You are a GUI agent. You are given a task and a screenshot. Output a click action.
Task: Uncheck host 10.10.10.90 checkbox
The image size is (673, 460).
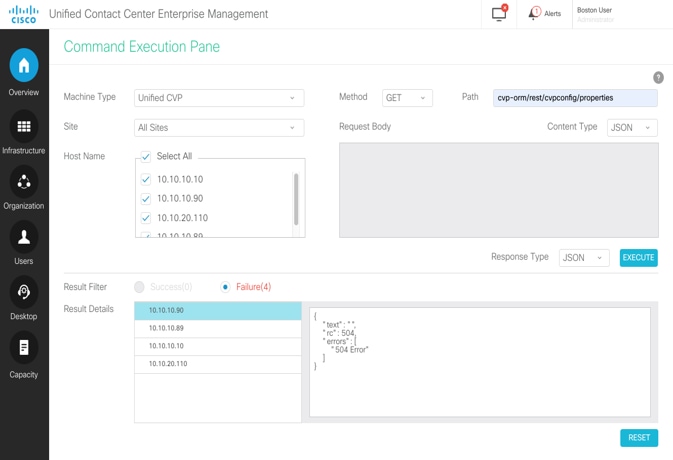coord(146,199)
